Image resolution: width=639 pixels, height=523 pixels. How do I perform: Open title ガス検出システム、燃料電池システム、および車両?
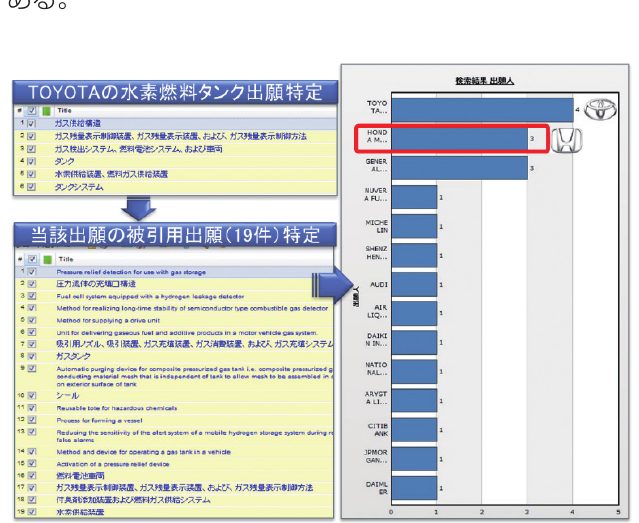click(139, 149)
